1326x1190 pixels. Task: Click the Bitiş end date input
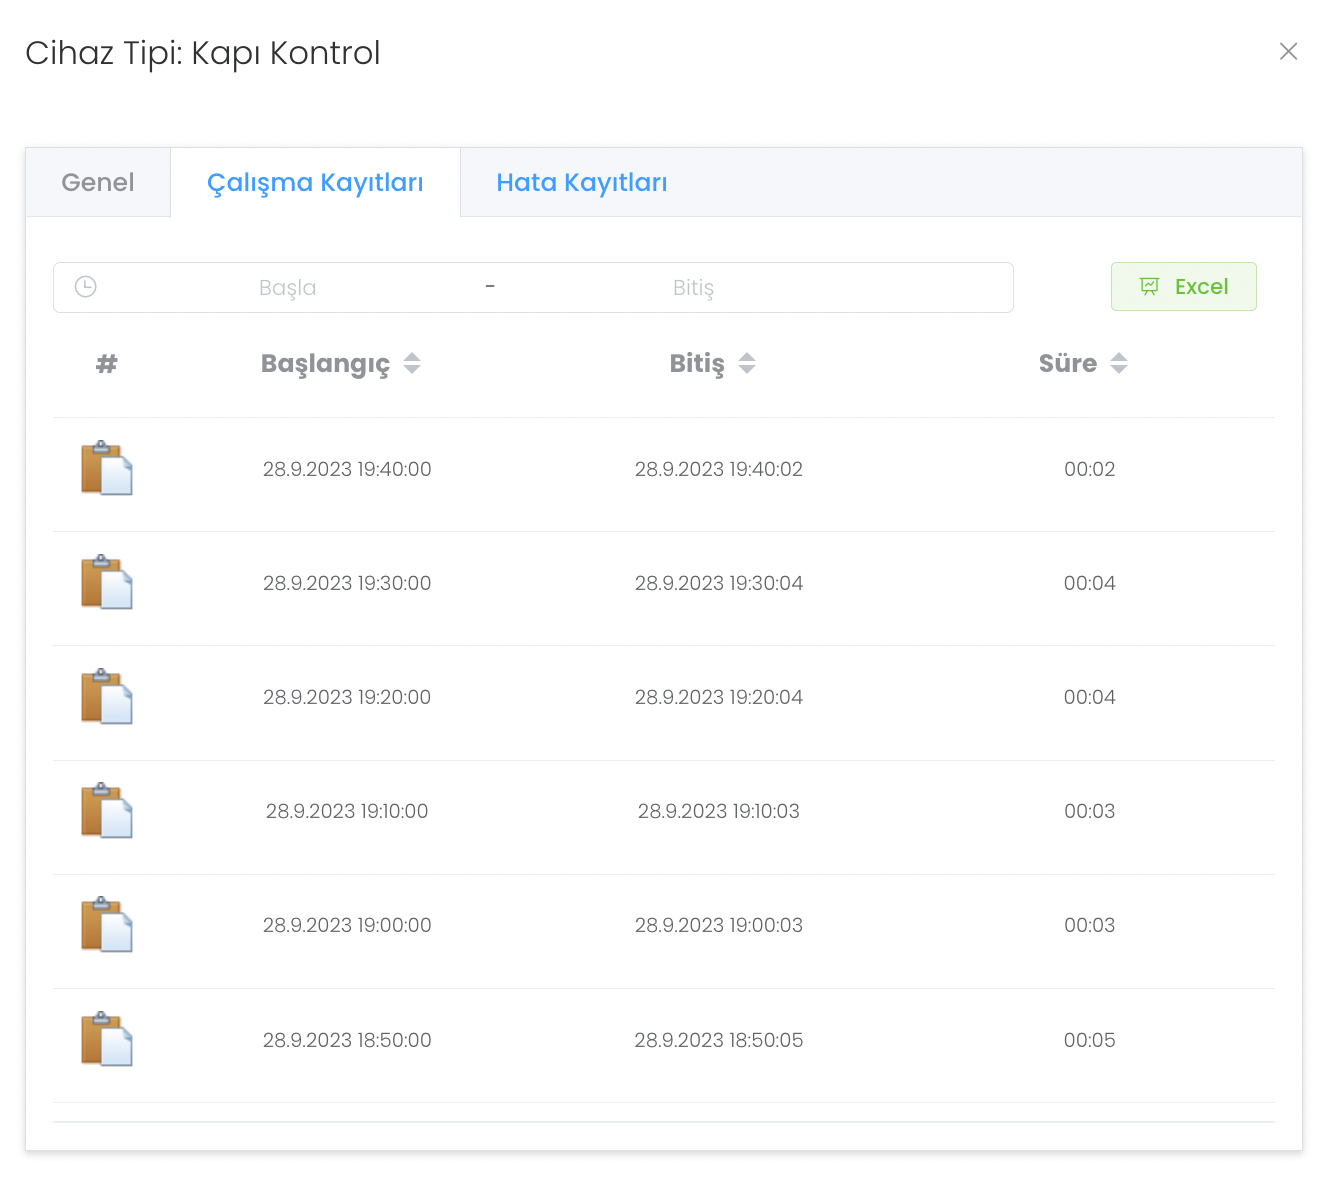point(693,288)
